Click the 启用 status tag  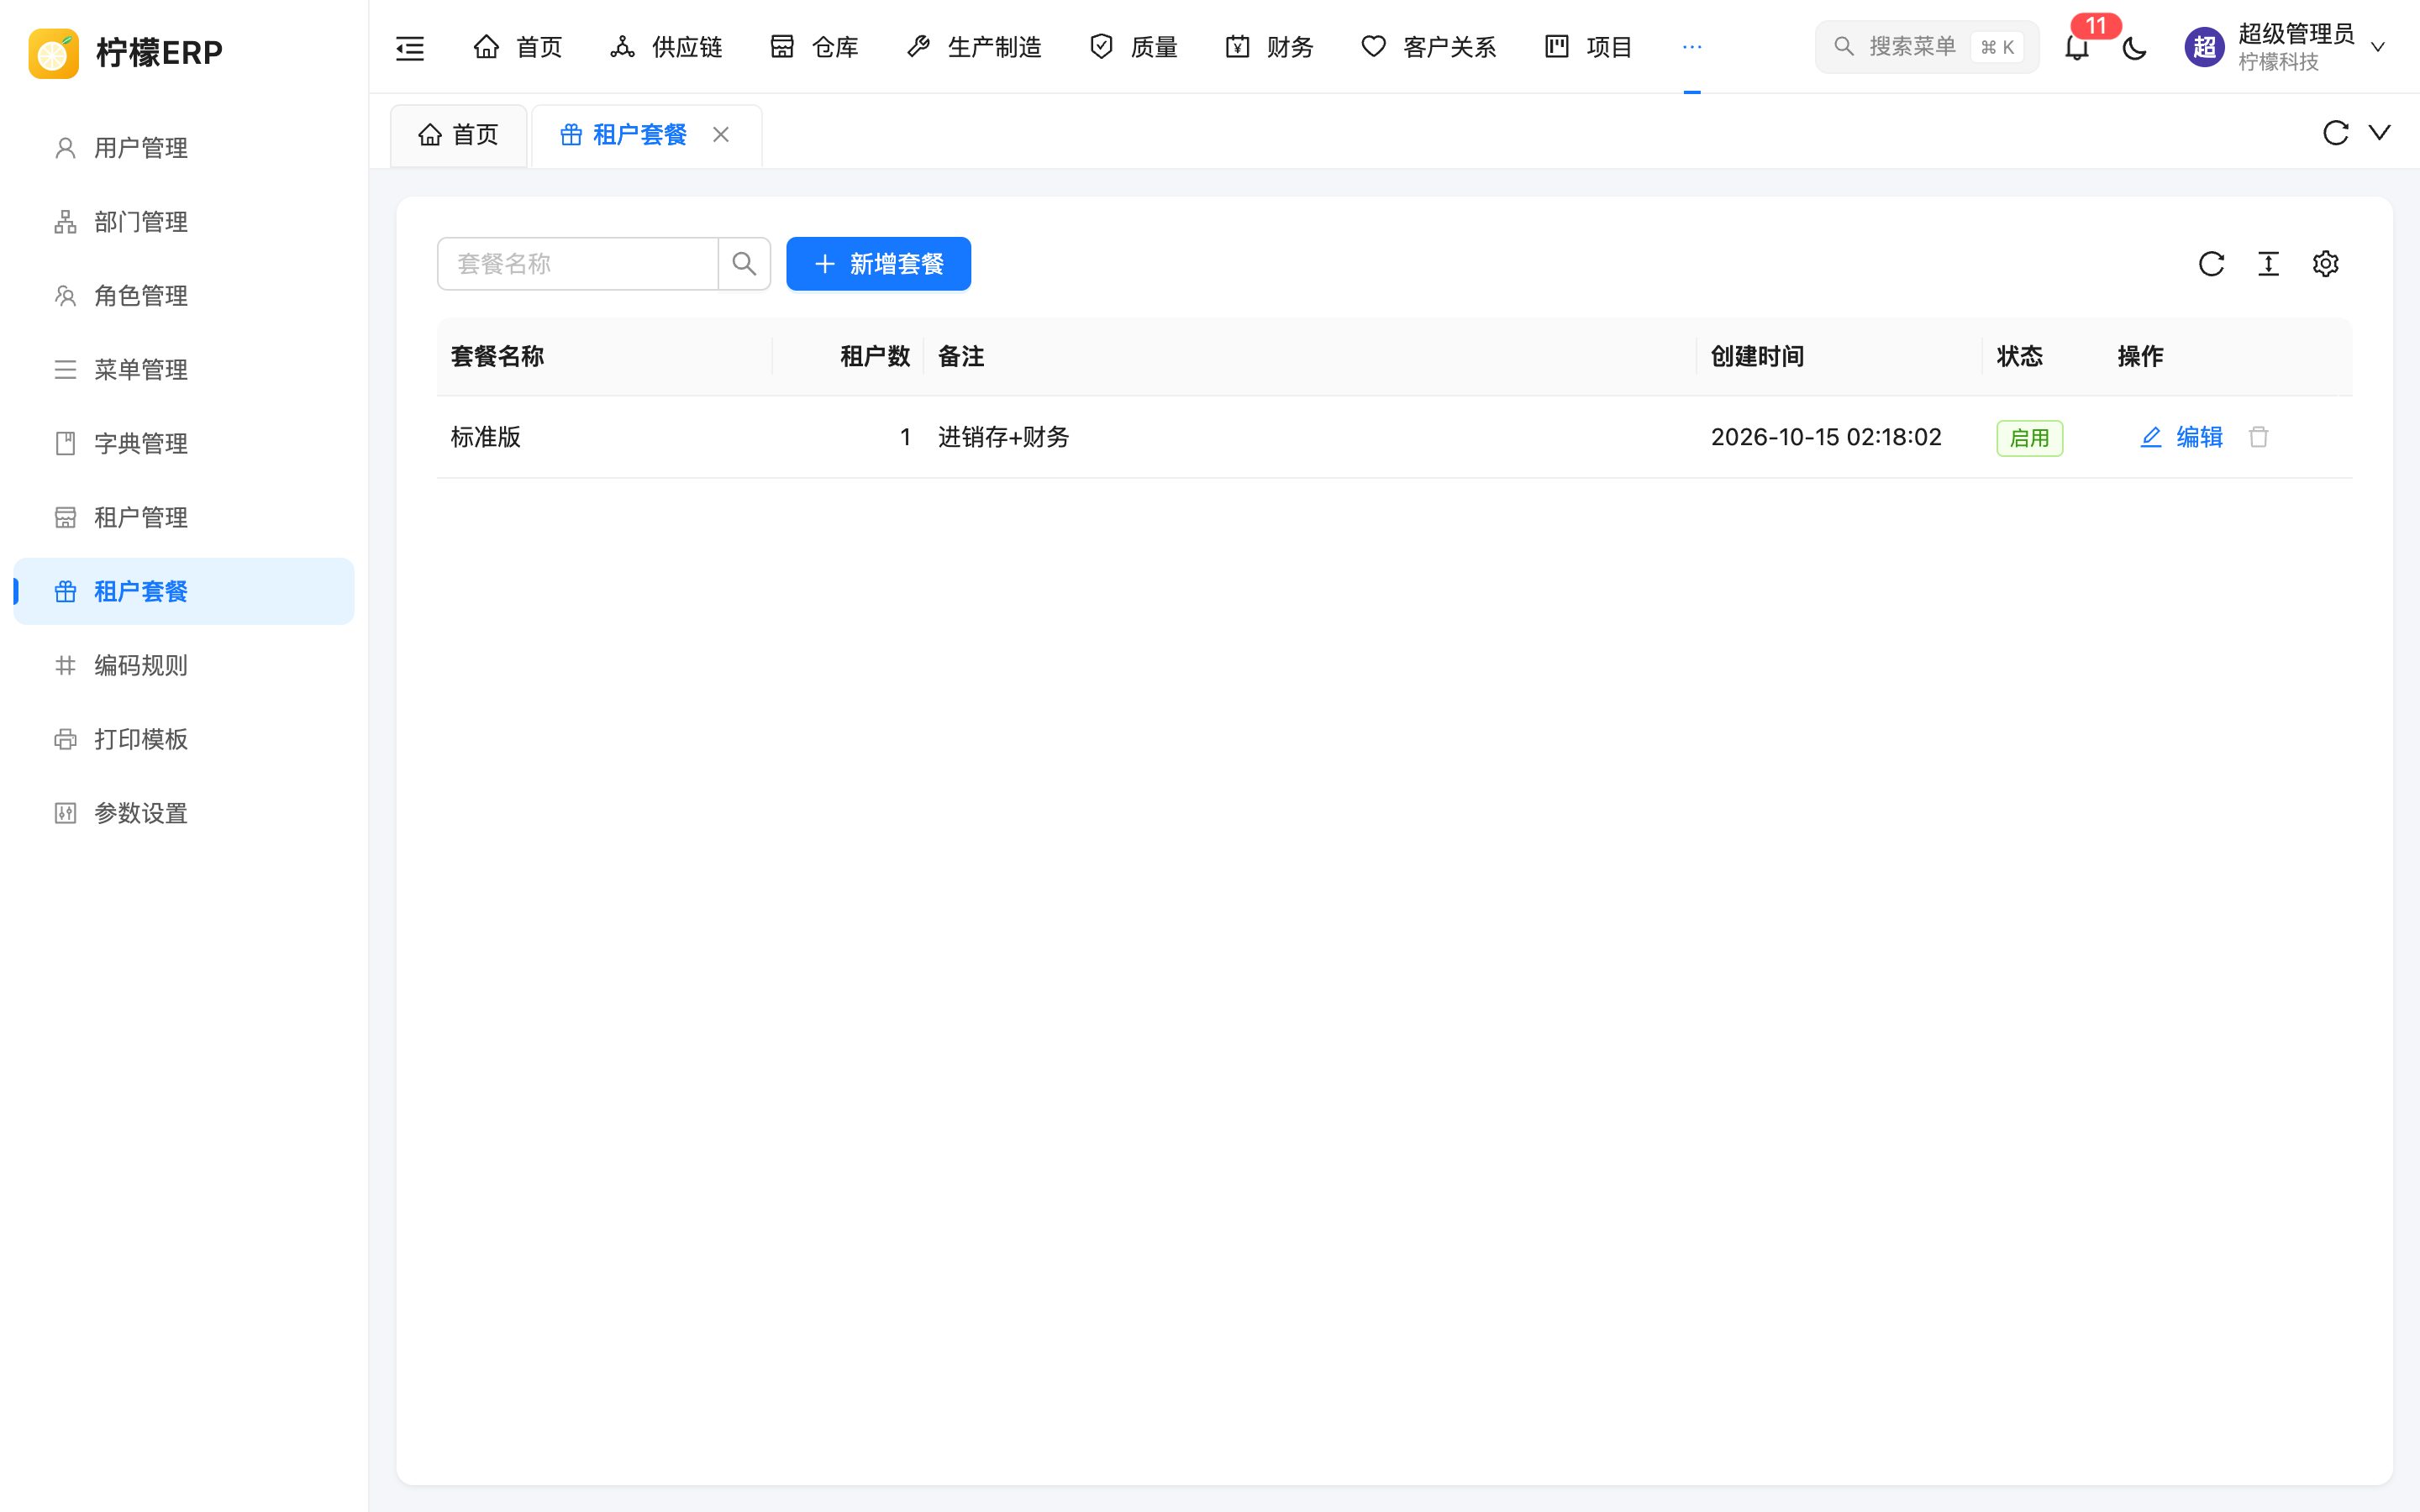[2029, 438]
